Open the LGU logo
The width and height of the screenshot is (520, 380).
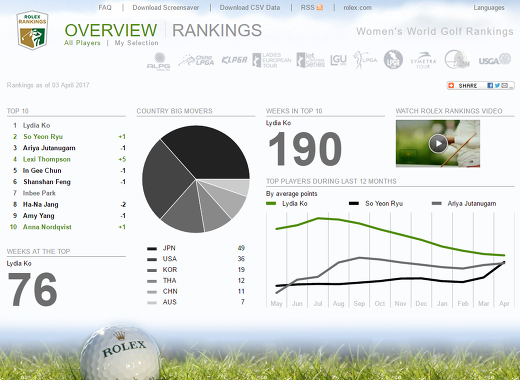[338, 60]
